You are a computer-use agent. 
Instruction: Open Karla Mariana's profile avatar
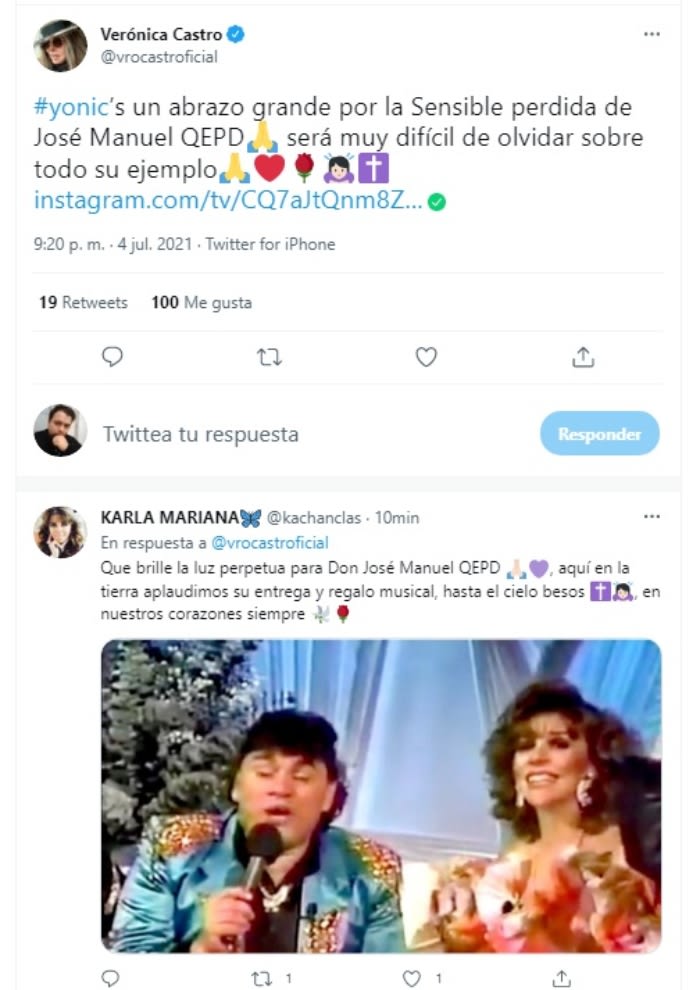(x=60, y=532)
